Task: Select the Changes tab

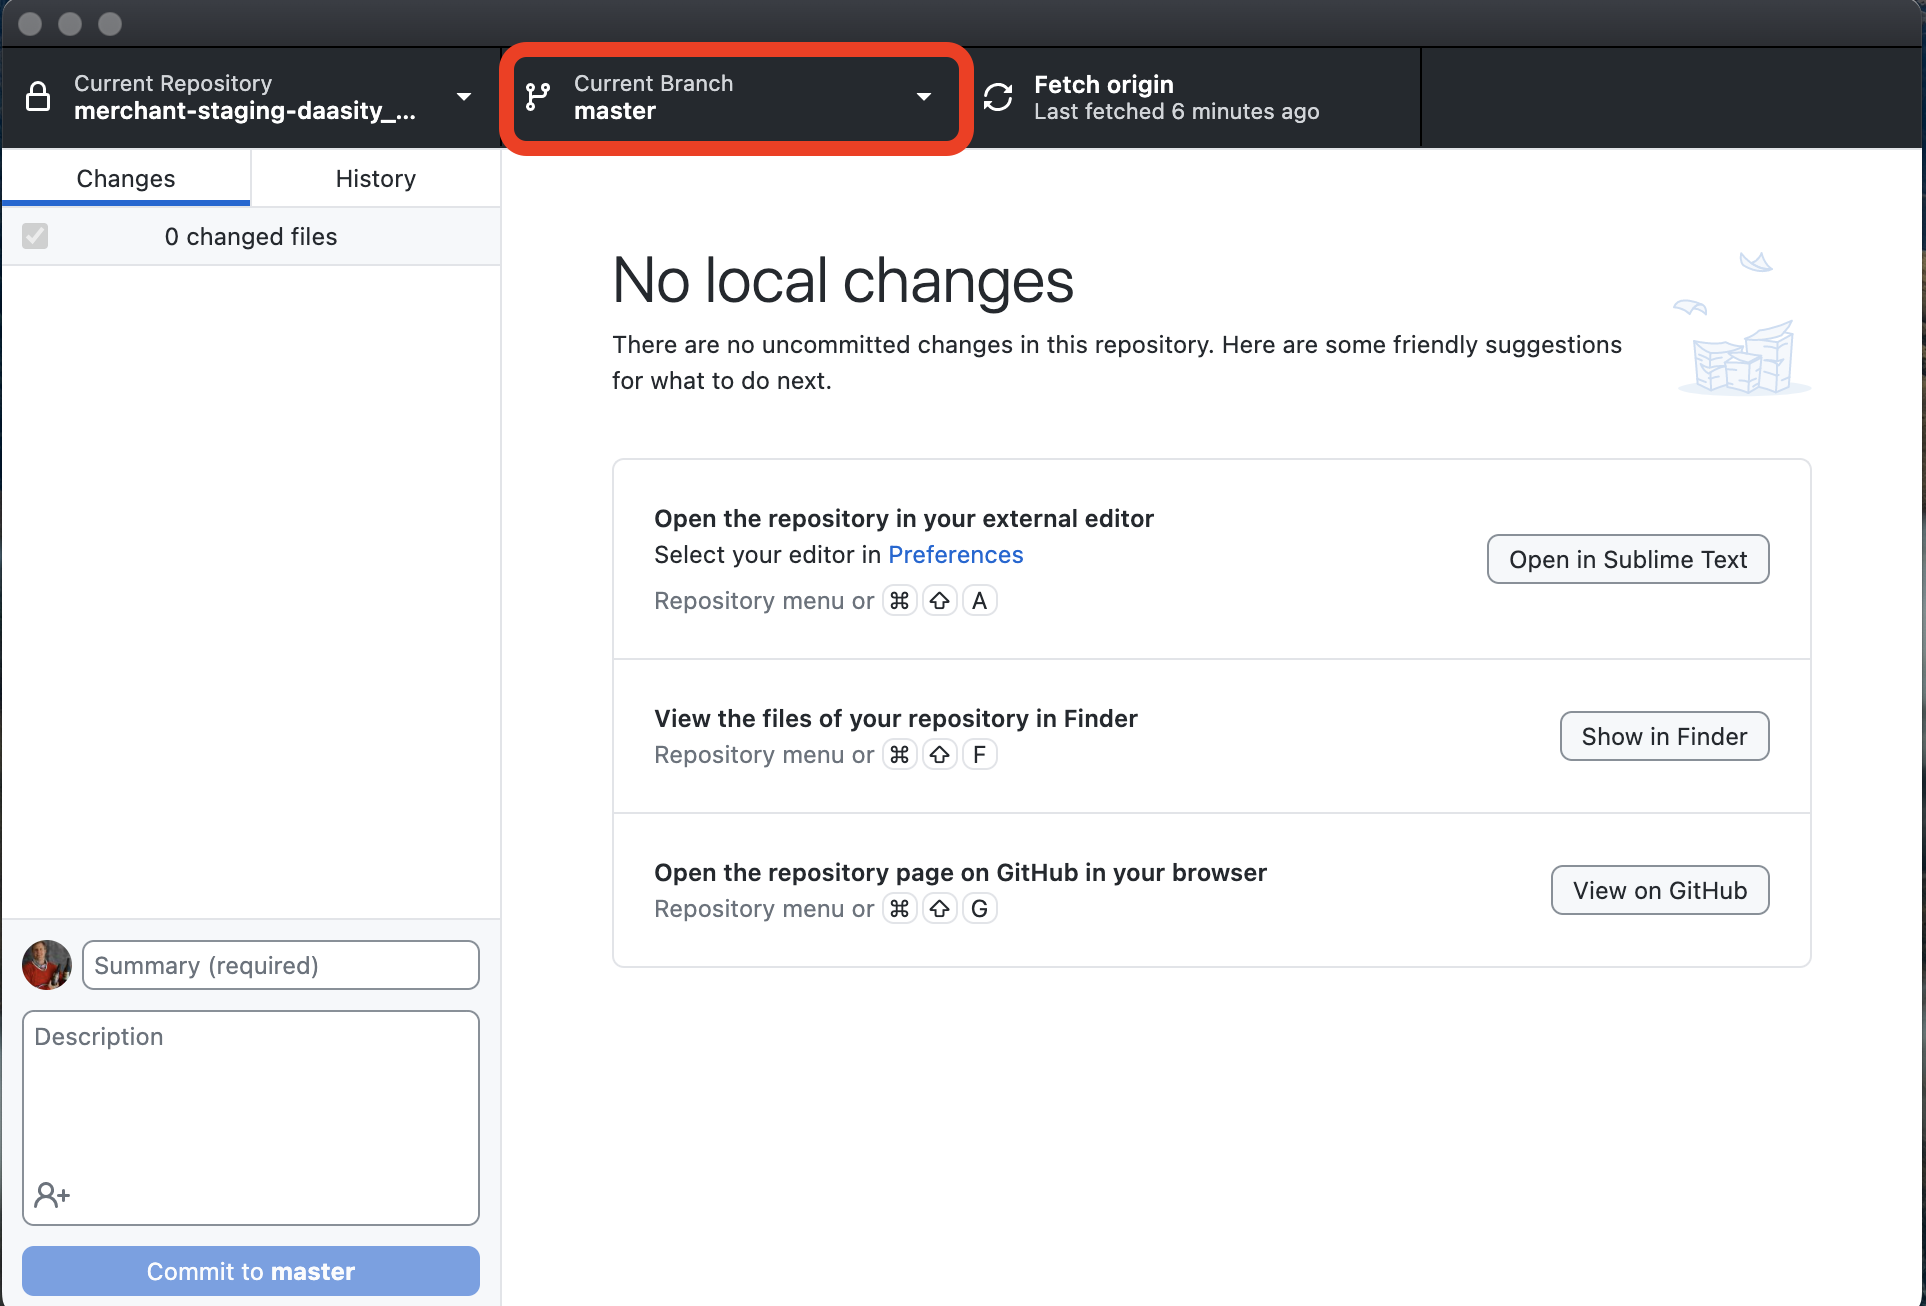Action: [x=126, y=178]
